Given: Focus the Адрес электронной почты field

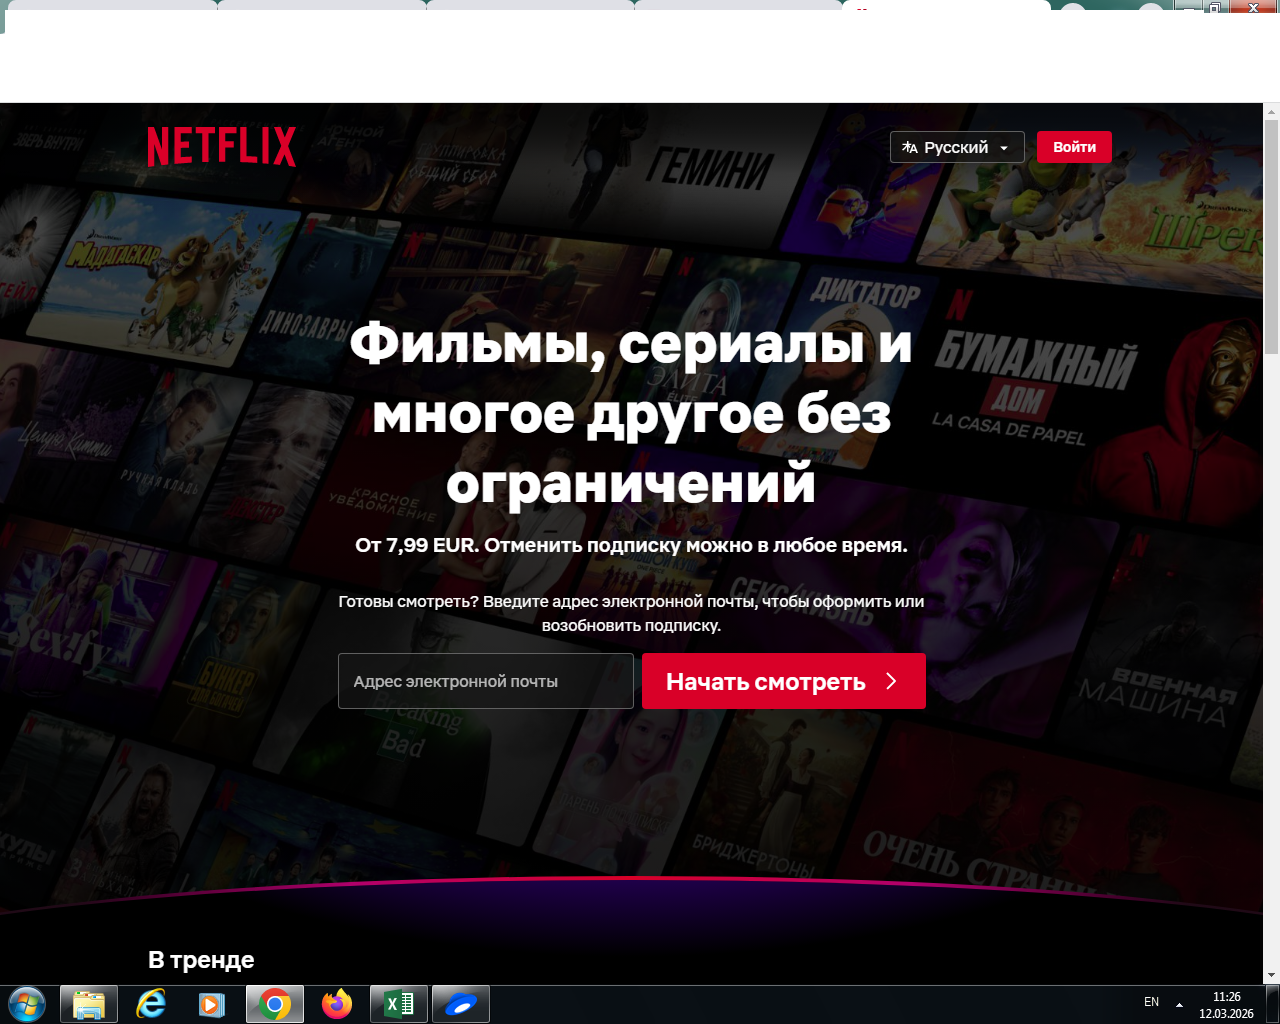Looking at the screenshot, I should (486, 681).
